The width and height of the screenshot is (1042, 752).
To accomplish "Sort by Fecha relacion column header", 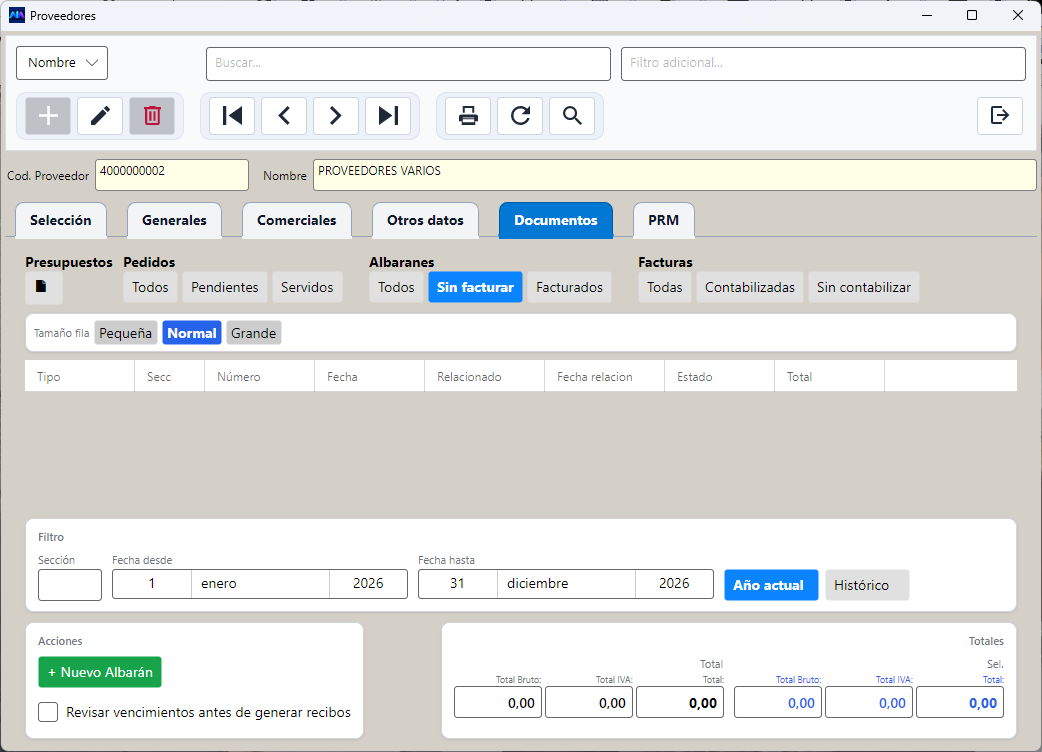I will click(x=605, y=376).
